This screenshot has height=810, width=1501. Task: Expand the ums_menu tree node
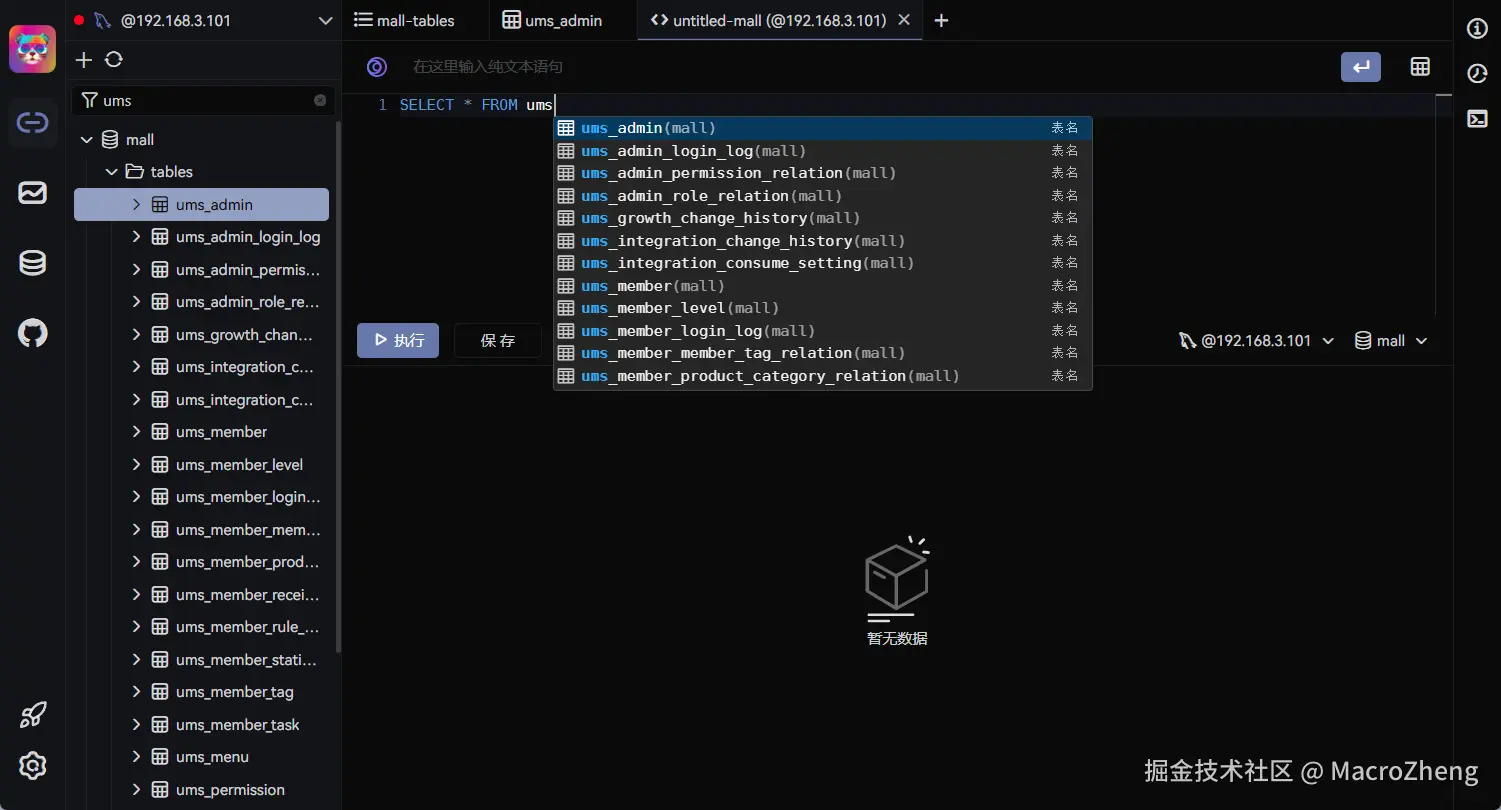click(x=137, y=757)
